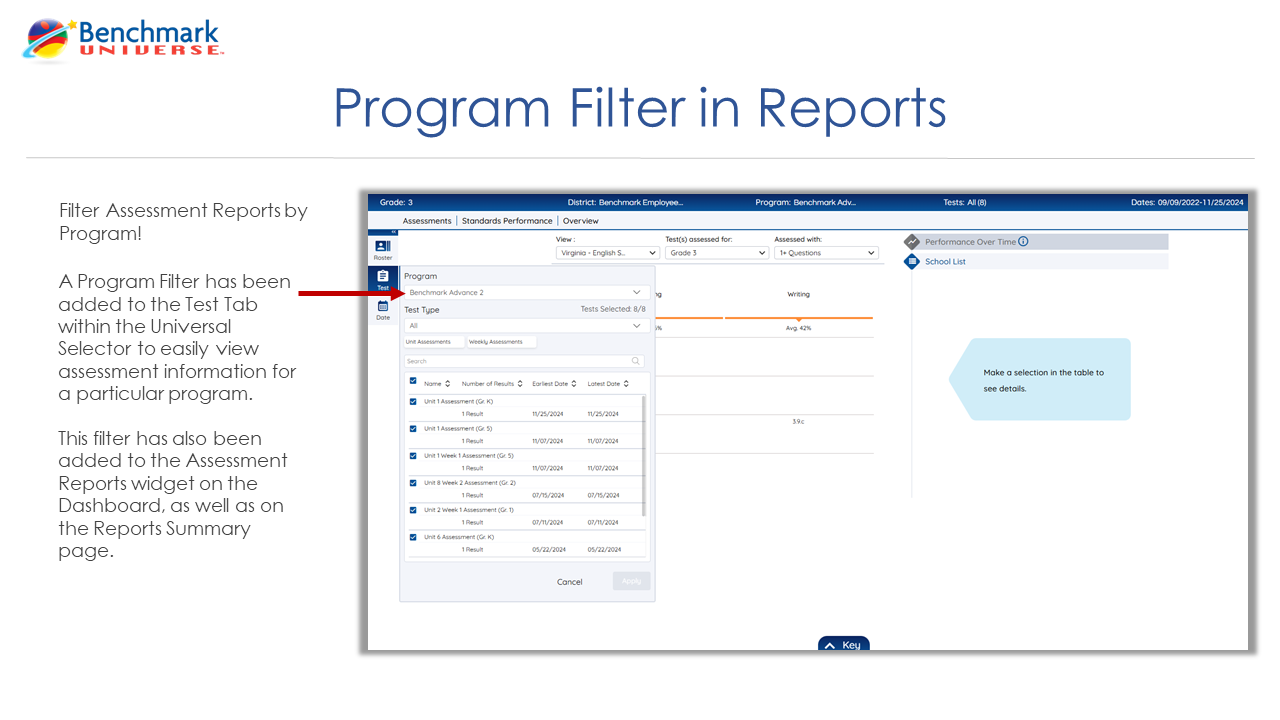This screenshot has height=720, width=1280.
Task: Uncheck Unit 1 Assessment (Gr. 5)
Action: pos(413,429)
